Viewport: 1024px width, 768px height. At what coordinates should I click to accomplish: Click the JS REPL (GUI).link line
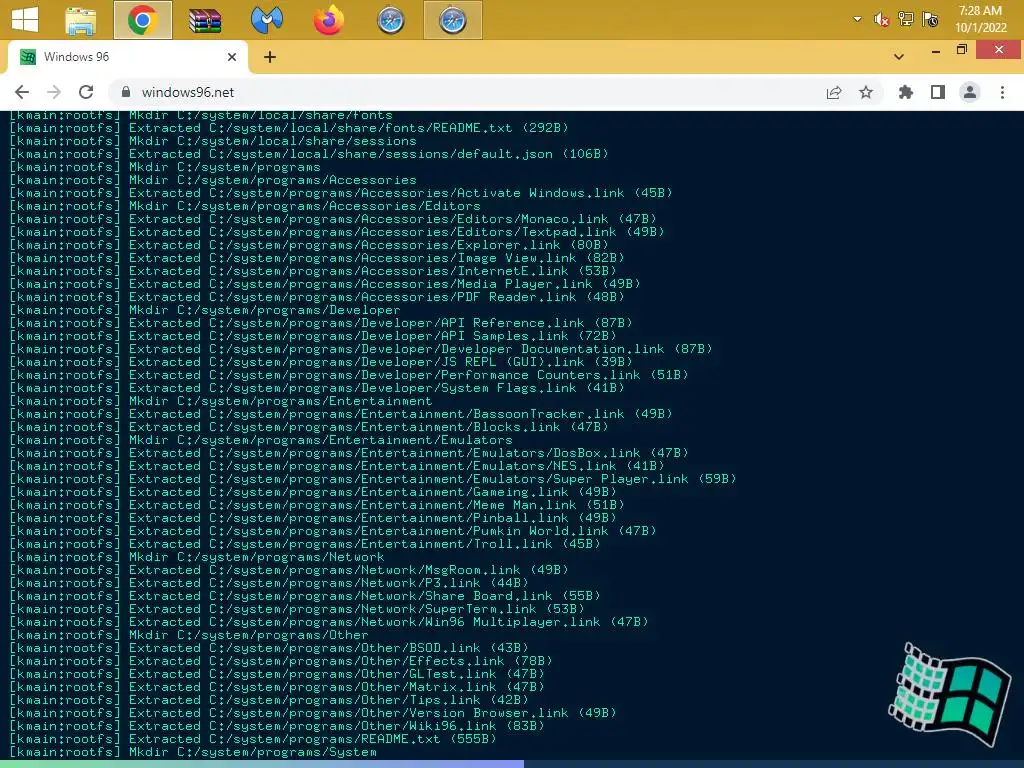pos(321,362)
